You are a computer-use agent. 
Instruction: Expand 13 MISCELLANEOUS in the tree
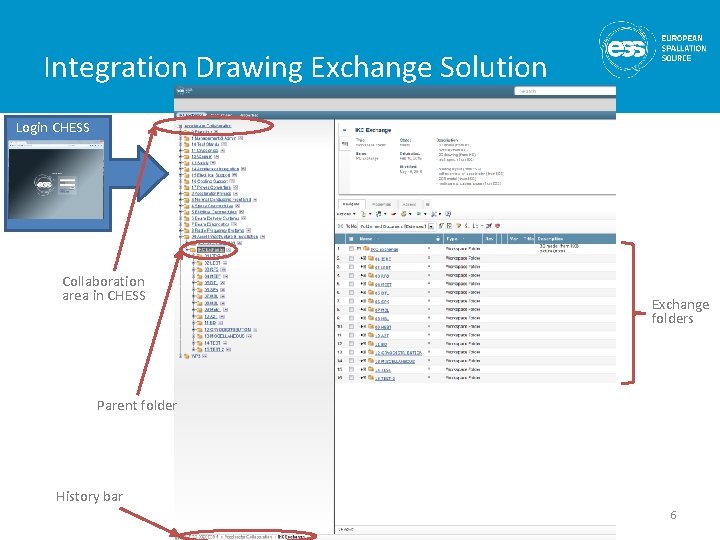(x=194, y=336)
